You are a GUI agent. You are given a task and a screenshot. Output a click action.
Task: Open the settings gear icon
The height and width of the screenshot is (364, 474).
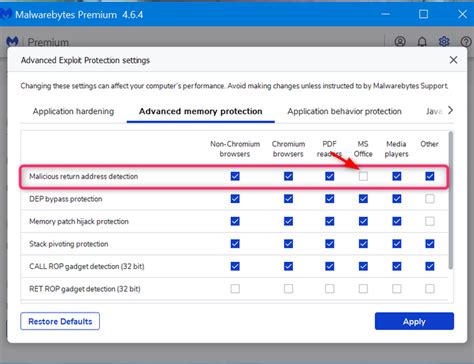click(444, 42)
